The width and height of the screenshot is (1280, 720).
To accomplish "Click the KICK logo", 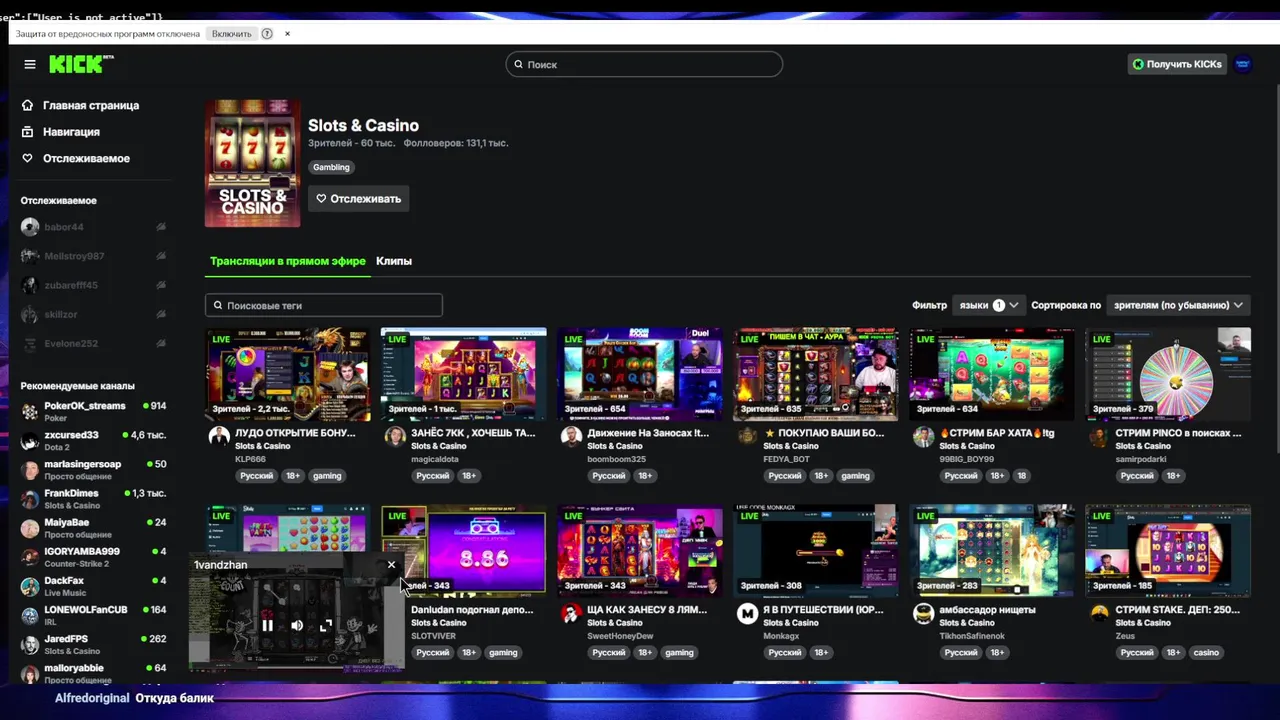I will (x=81, y=64).
